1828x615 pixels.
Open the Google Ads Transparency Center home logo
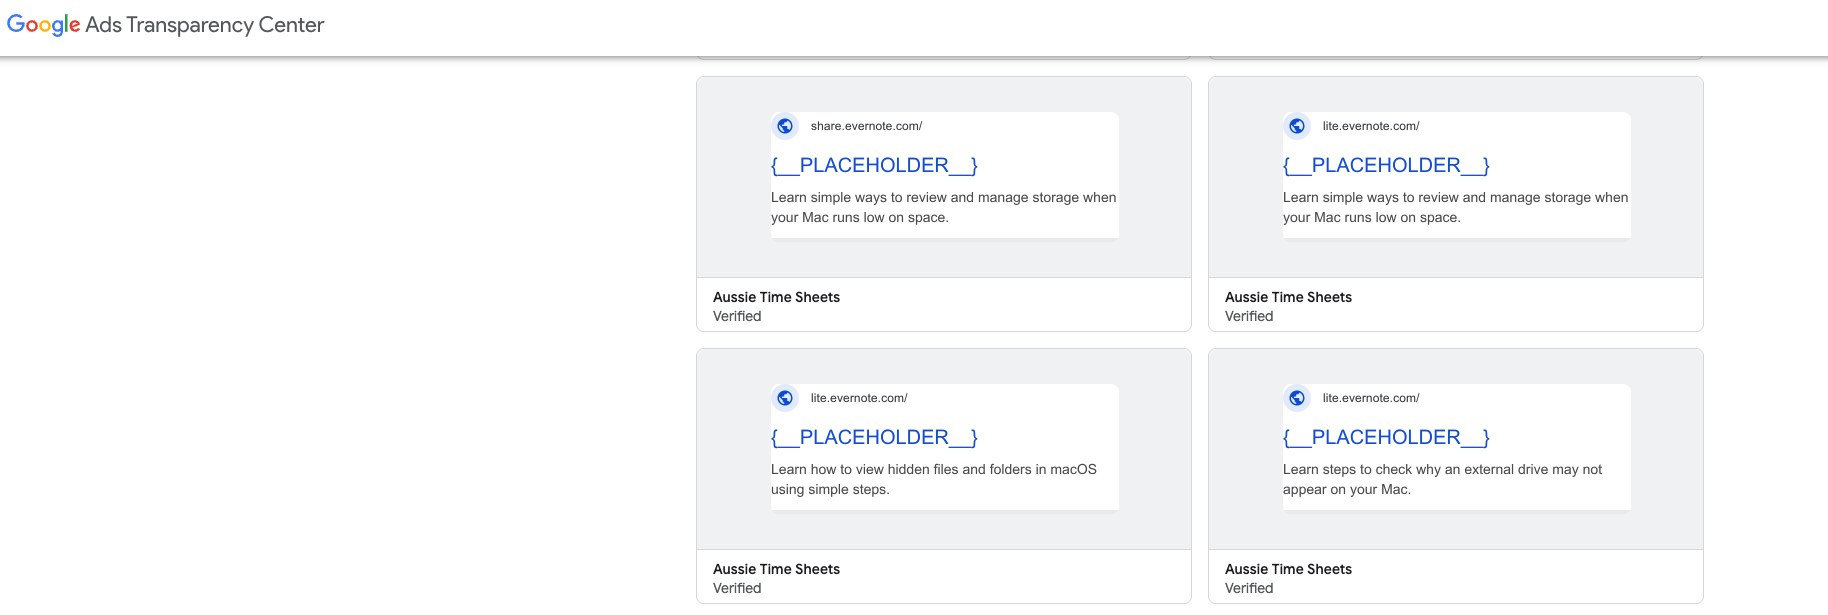pyautogui.click(x=165, y=25)
